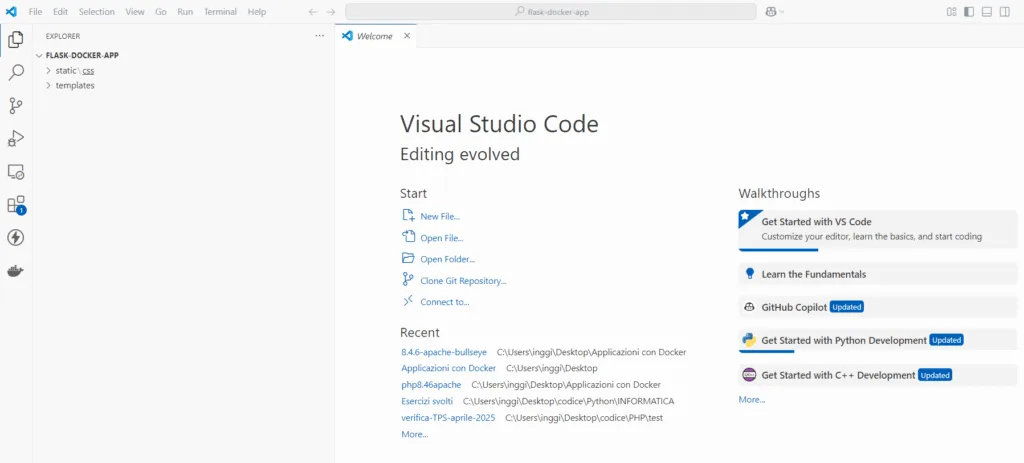Click the EXPLORER panel title

coord(63,36)
